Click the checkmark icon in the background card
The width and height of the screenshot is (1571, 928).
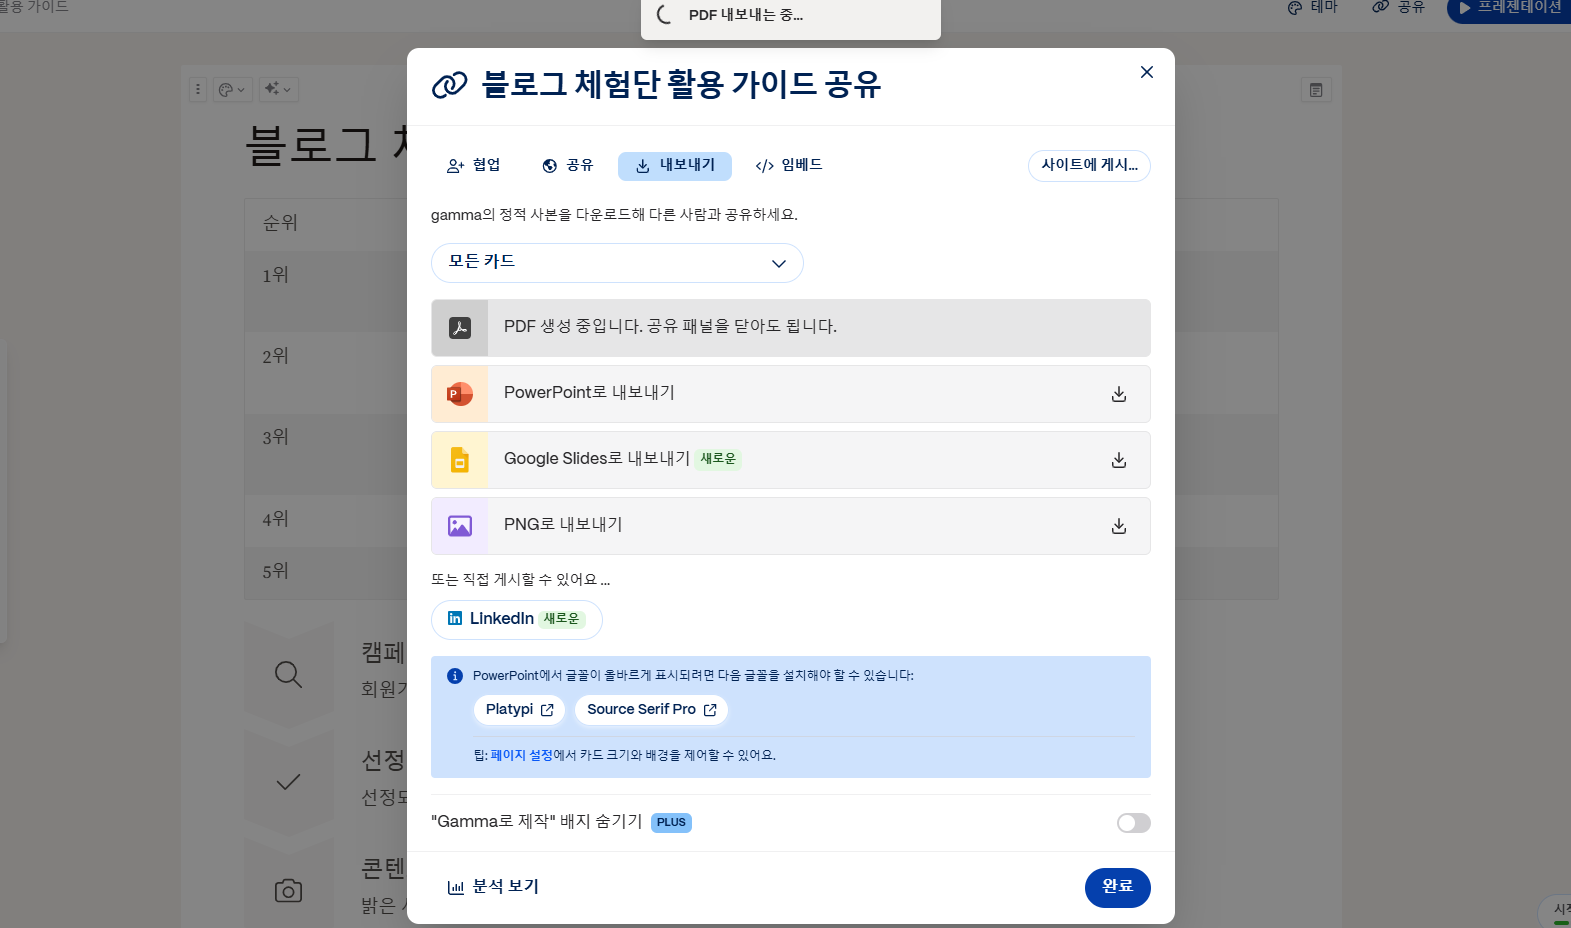tap(288, 782)
